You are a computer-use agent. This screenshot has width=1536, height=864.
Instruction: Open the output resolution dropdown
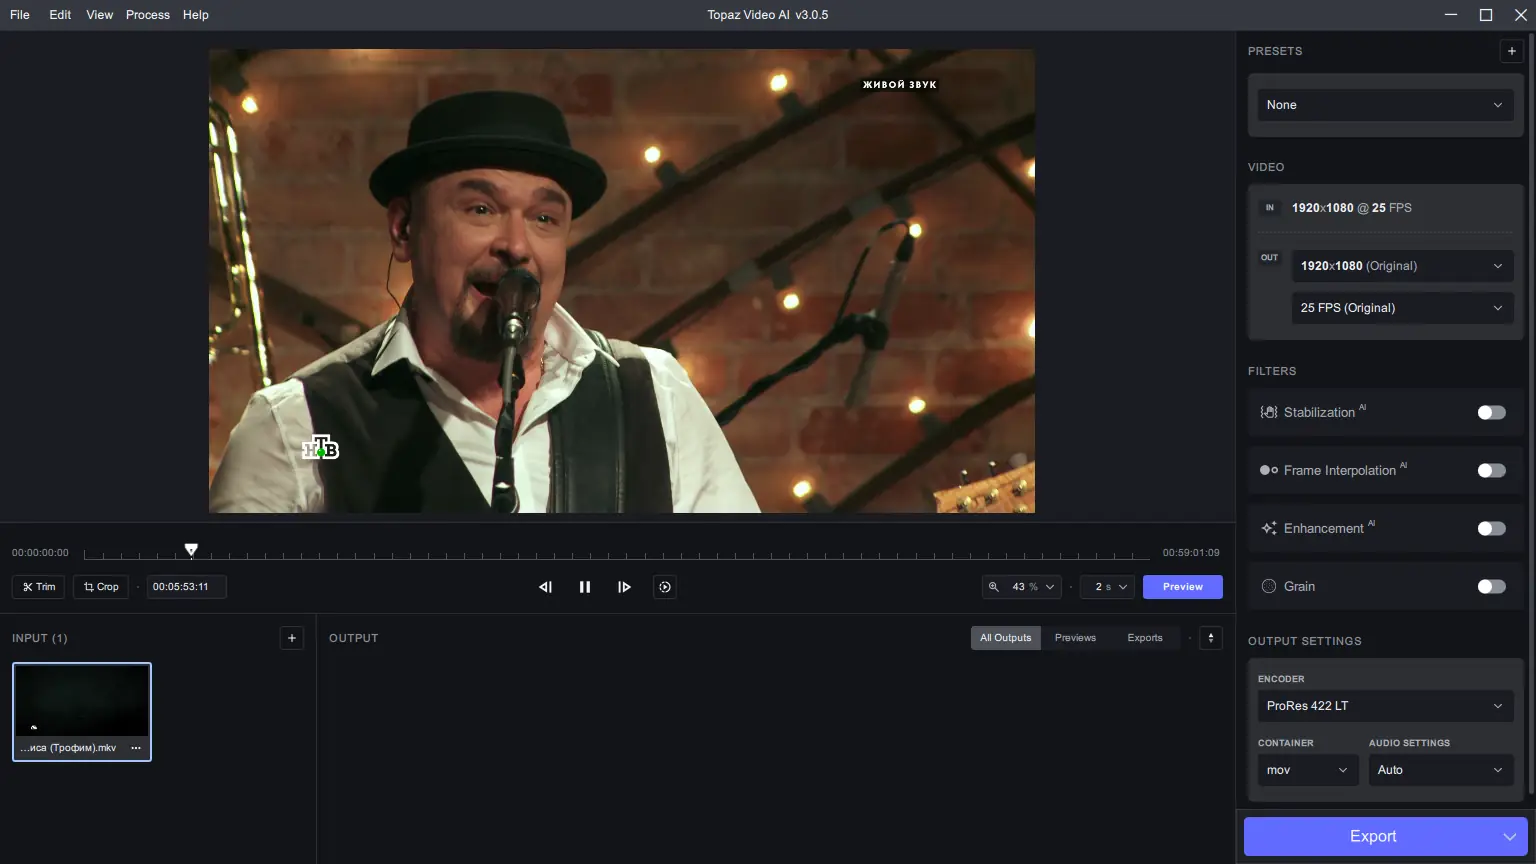coord(1402,266)
